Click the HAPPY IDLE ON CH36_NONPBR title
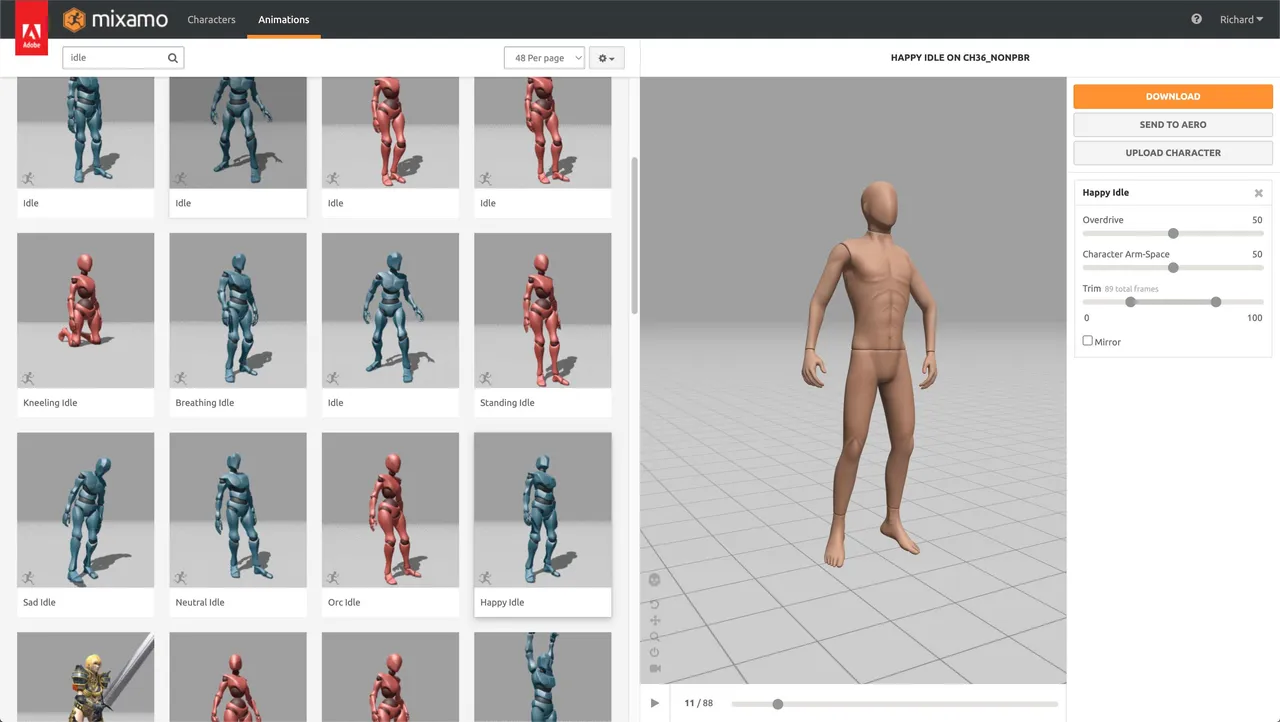Screen dimensions: 1280x722 (x=960, y=58)
